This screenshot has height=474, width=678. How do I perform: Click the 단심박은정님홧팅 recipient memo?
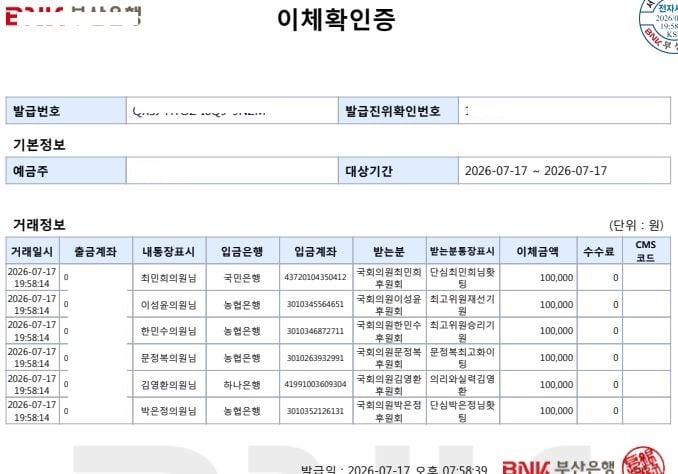(462, 411)
